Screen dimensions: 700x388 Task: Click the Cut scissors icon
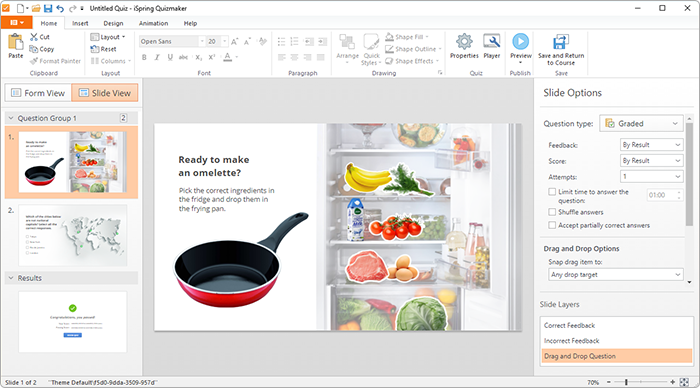(34, 37)
